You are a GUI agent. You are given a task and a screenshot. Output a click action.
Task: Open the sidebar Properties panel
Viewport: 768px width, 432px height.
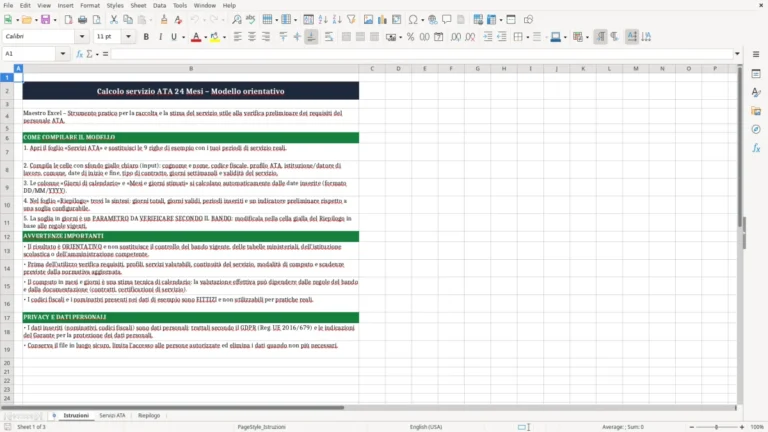756,73
